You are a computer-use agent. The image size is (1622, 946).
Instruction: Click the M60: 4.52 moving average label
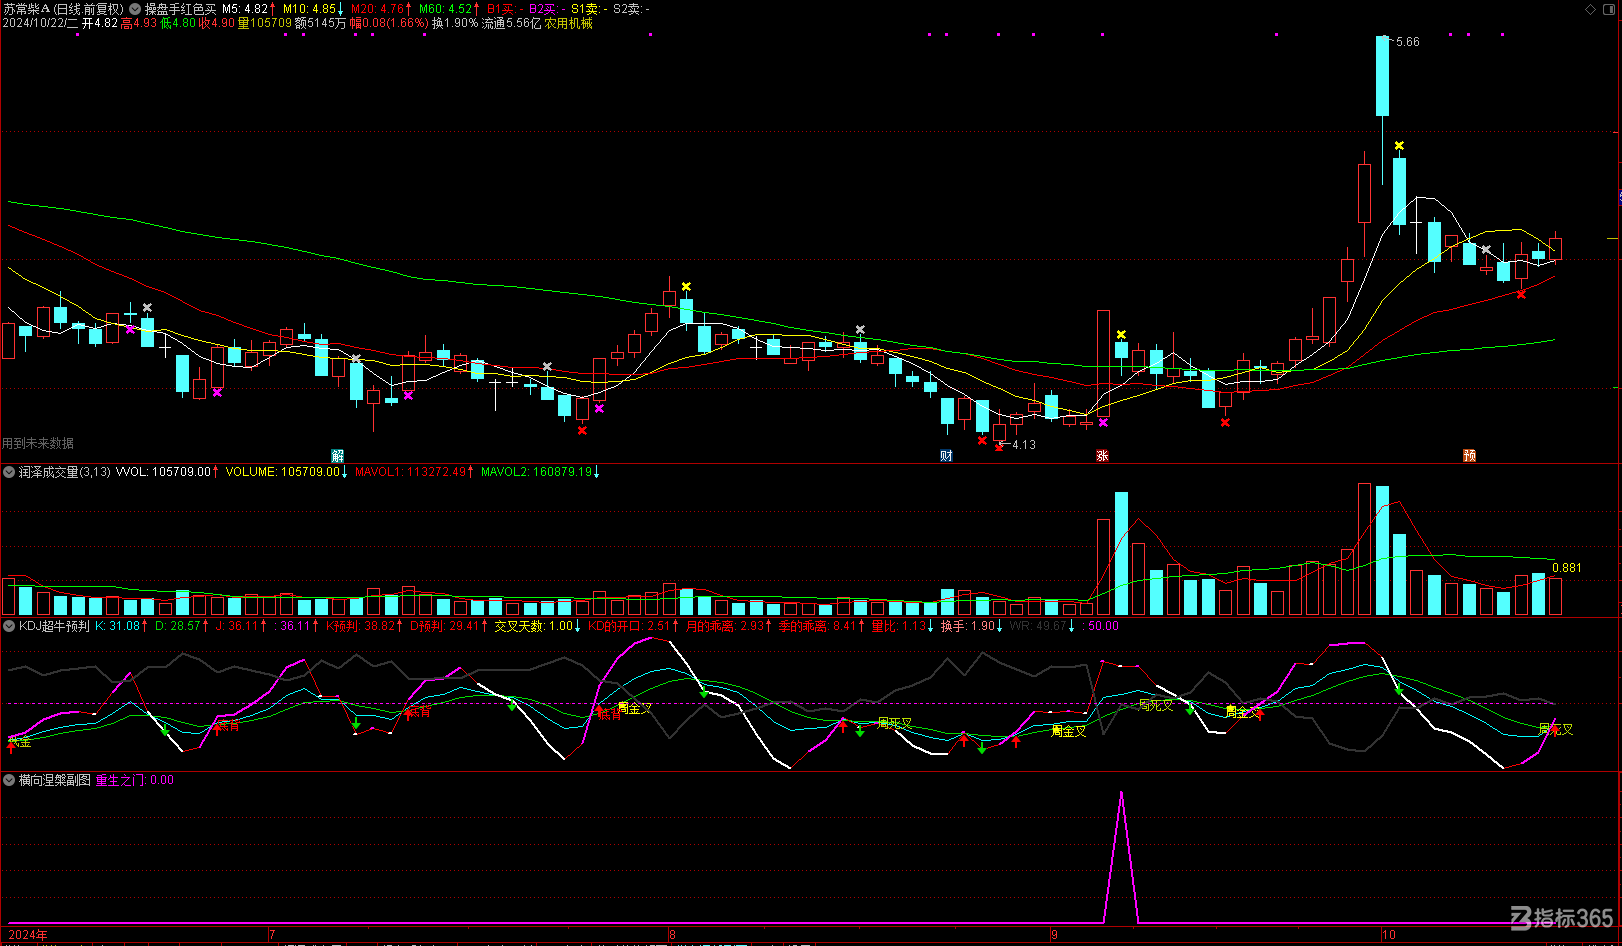pyautogui.click(x=445, y=9)
